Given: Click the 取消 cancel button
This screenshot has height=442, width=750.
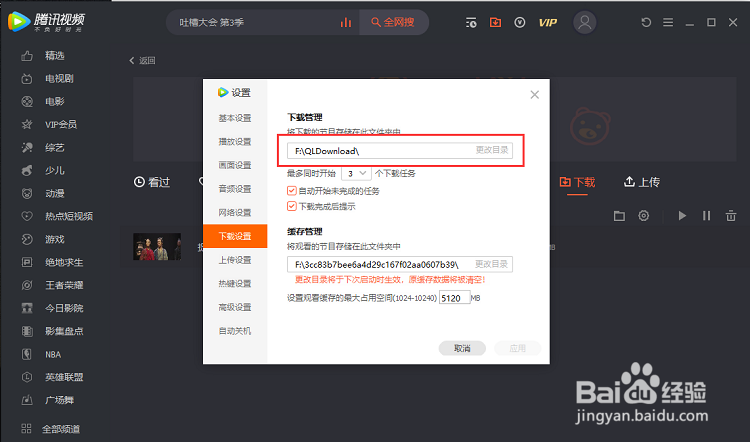Looking at the screenshot, I should (x=462, y=348).
